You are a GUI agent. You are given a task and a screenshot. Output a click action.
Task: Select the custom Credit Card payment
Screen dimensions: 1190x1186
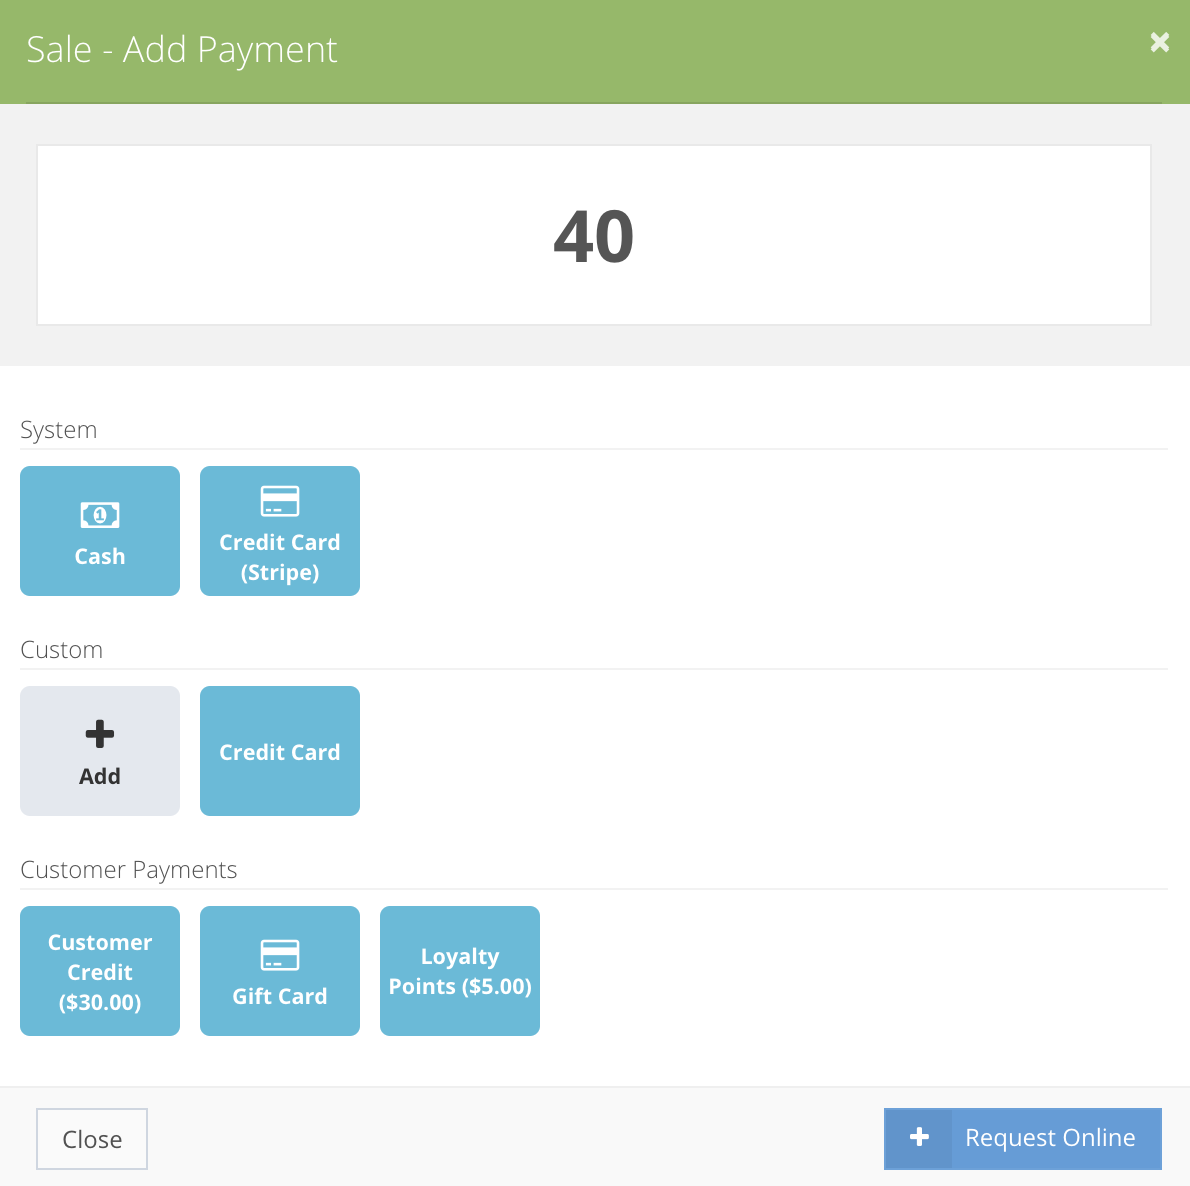[x=279, y=751]
